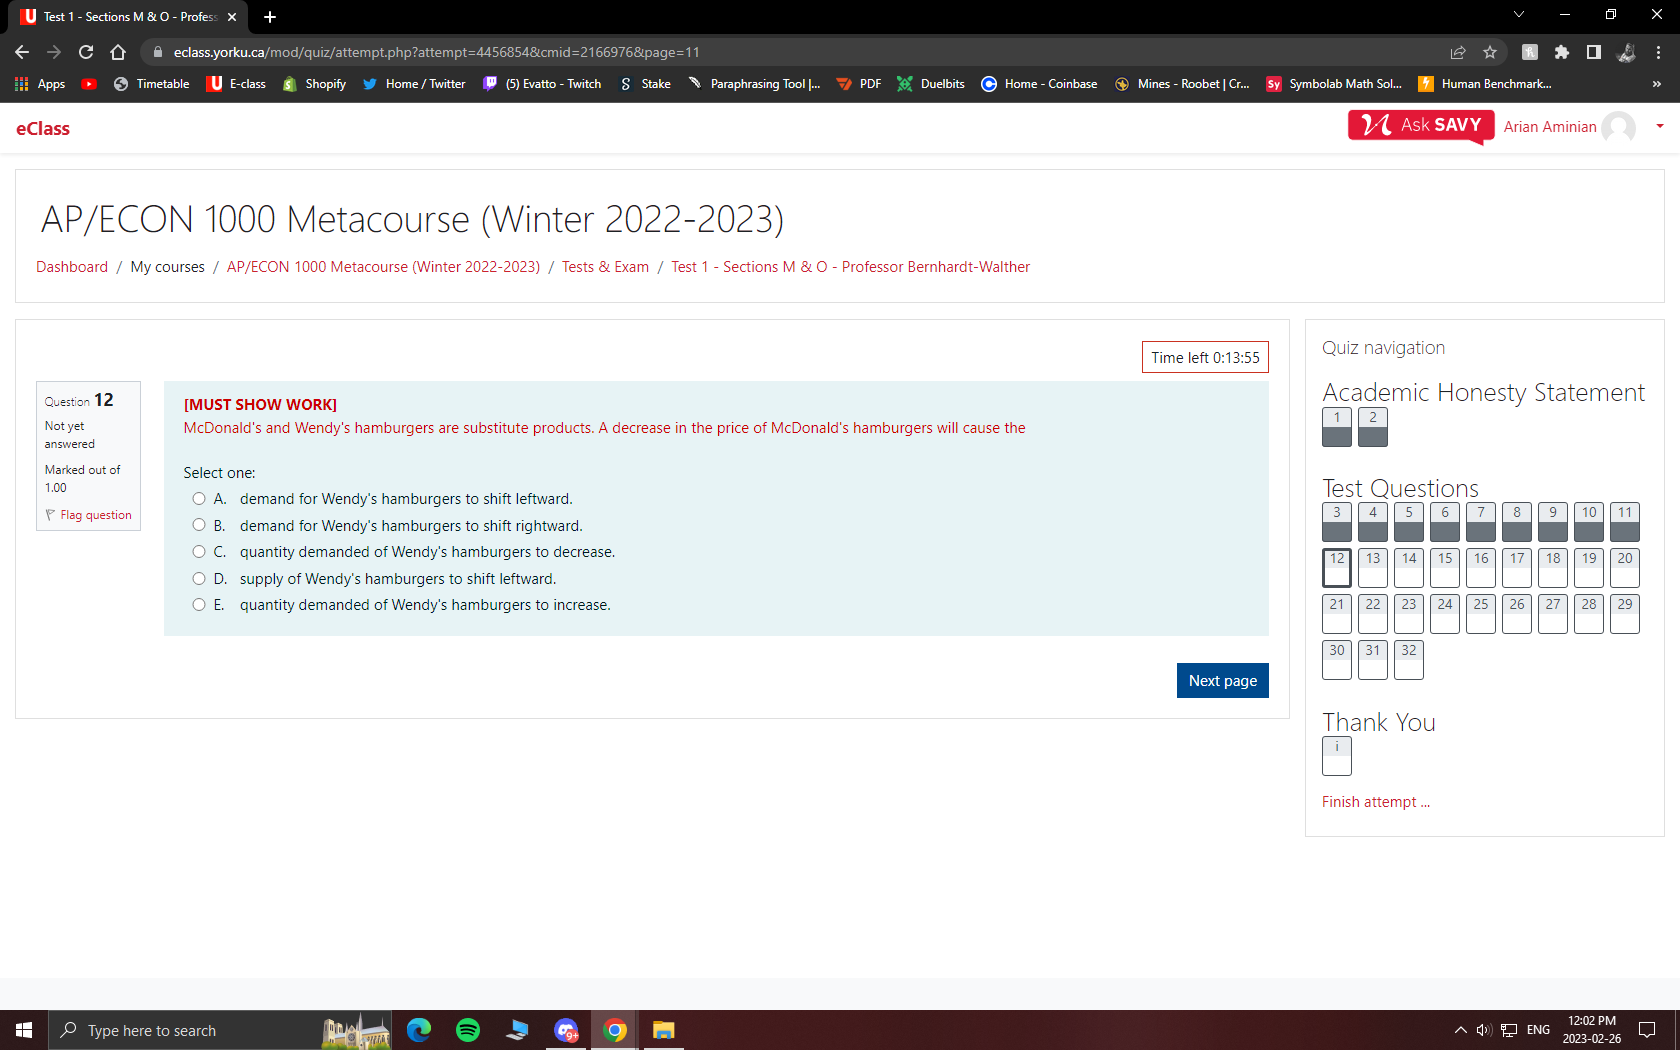Select option A demand shifts leftward

tap(199, 499)
